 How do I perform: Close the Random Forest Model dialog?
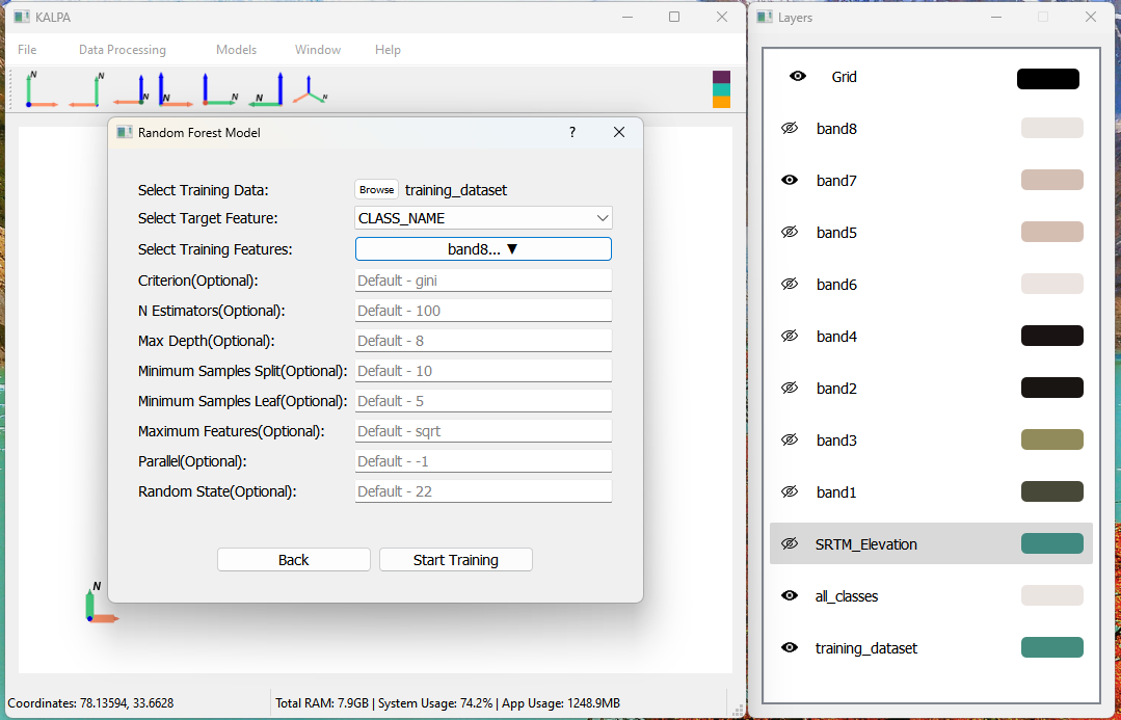pos(619,132)
